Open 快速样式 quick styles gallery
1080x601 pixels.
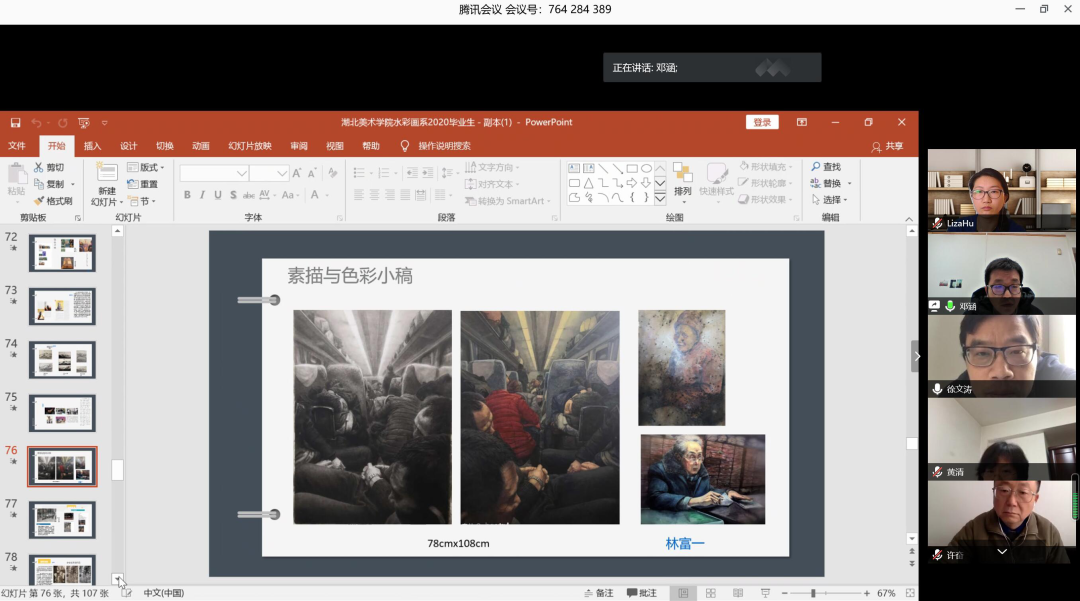point(716,180)
